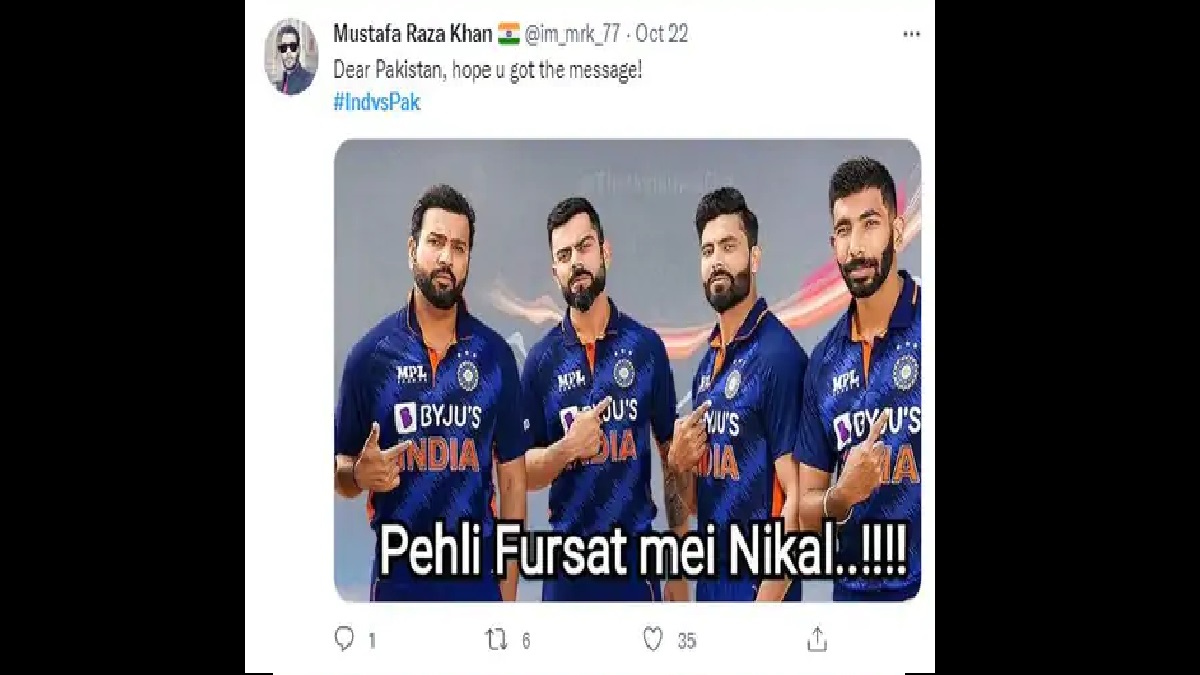1200x675 pixels.
Task: Open the three-dot more options menu
Action: point(911,34)
